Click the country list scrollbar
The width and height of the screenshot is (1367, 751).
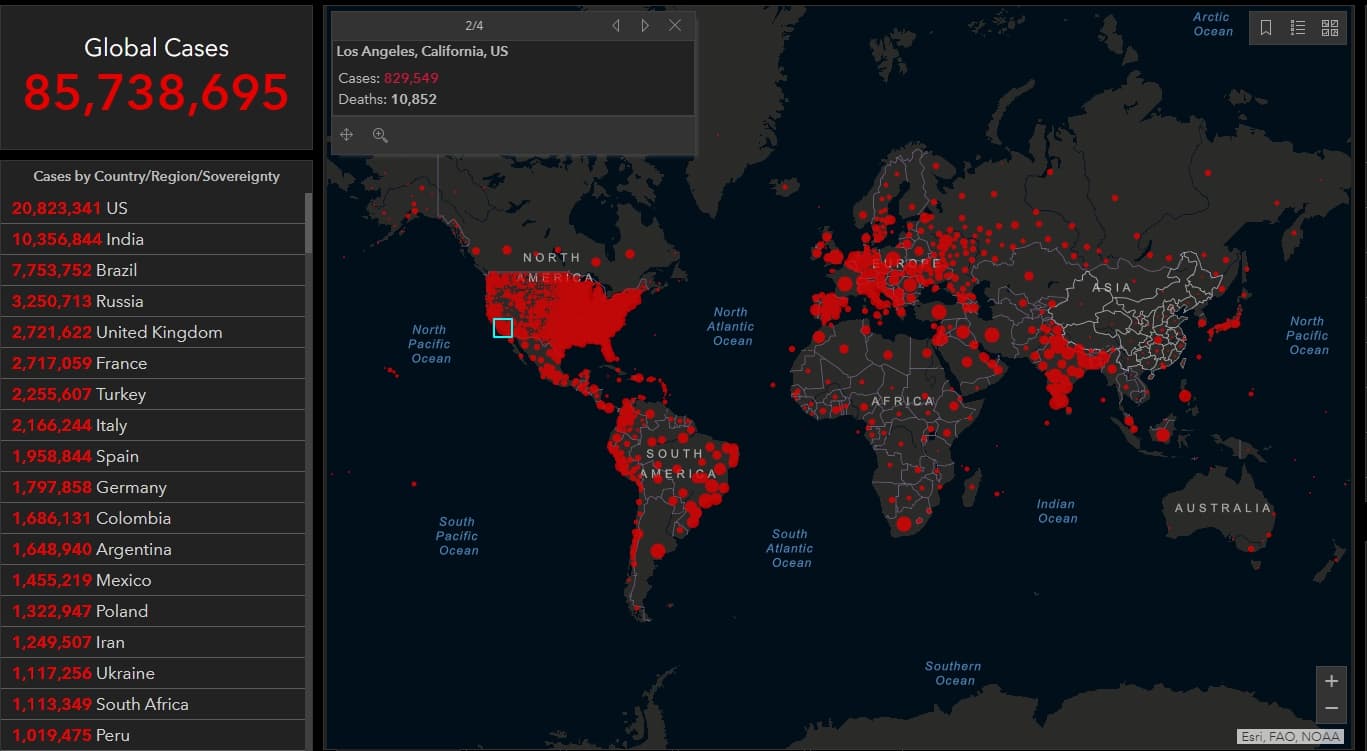click(x=308, y=223)
